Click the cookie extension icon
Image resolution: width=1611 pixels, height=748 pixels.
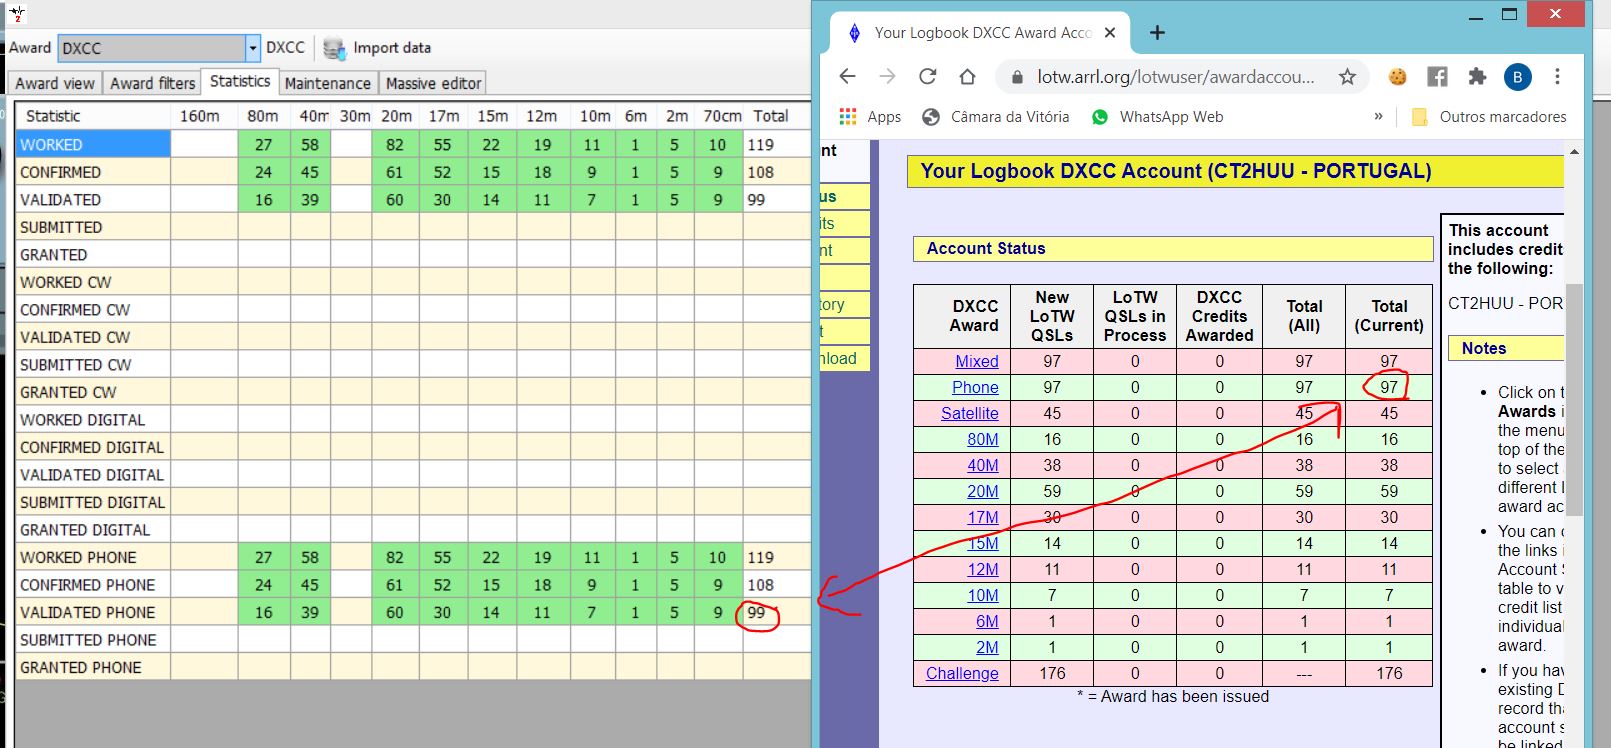click(x=1397, y=77)
